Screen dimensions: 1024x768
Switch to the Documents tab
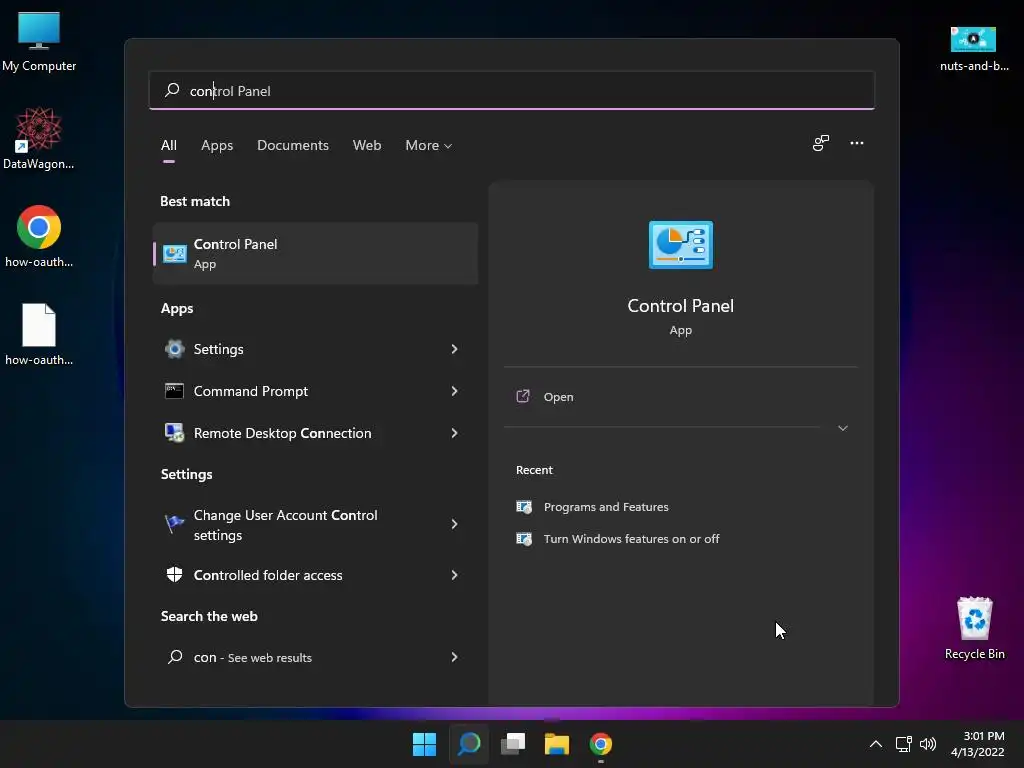pos(293,146)
